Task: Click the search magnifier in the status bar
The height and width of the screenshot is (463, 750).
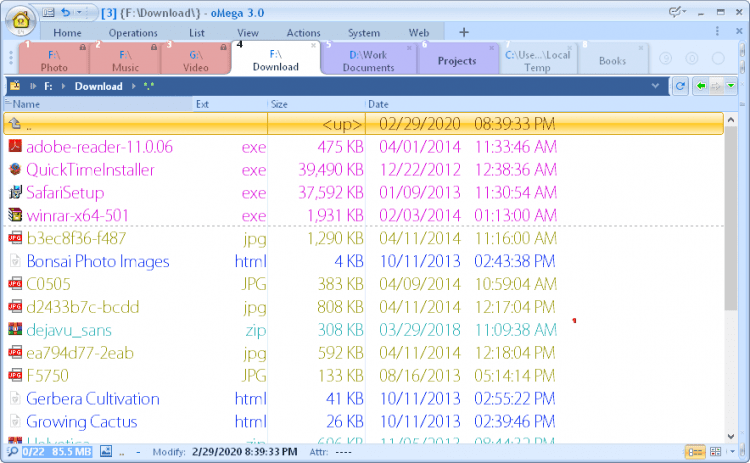Action: [x=13, y=451]
